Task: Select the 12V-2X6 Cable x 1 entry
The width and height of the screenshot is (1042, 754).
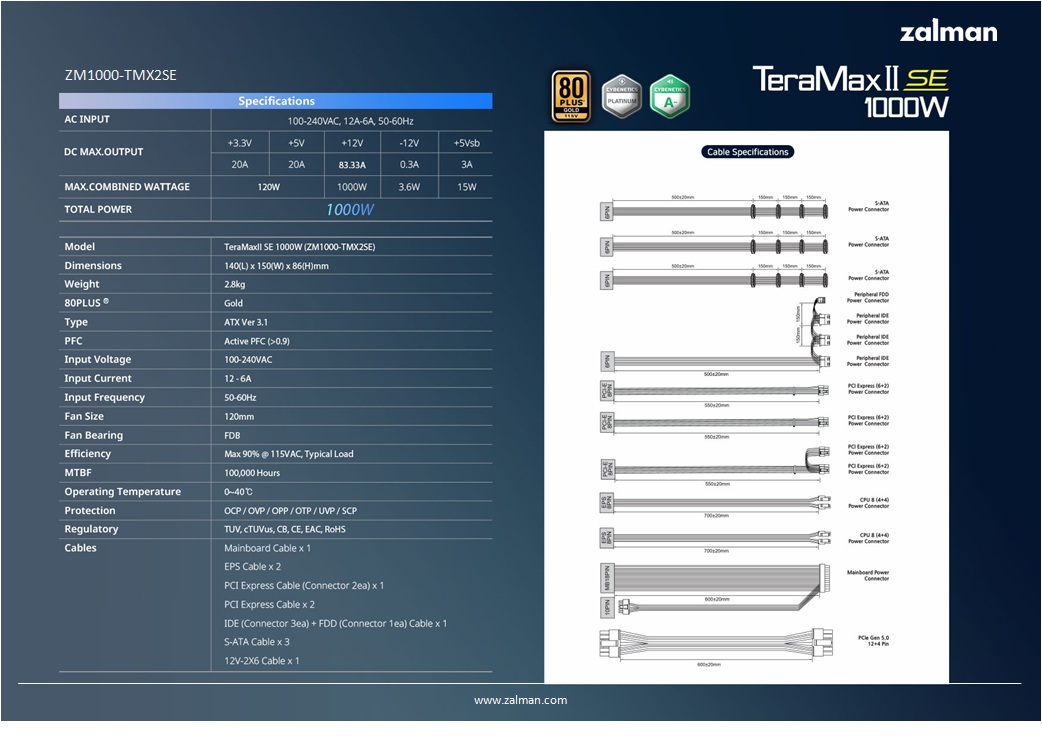Action: (x=261, y=661)
